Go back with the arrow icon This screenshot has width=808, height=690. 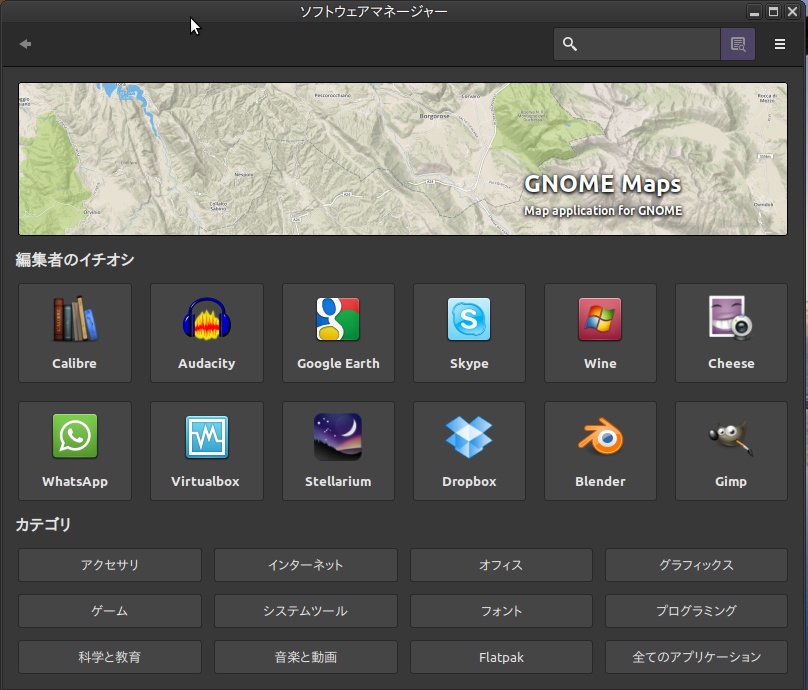pos(25,44)
